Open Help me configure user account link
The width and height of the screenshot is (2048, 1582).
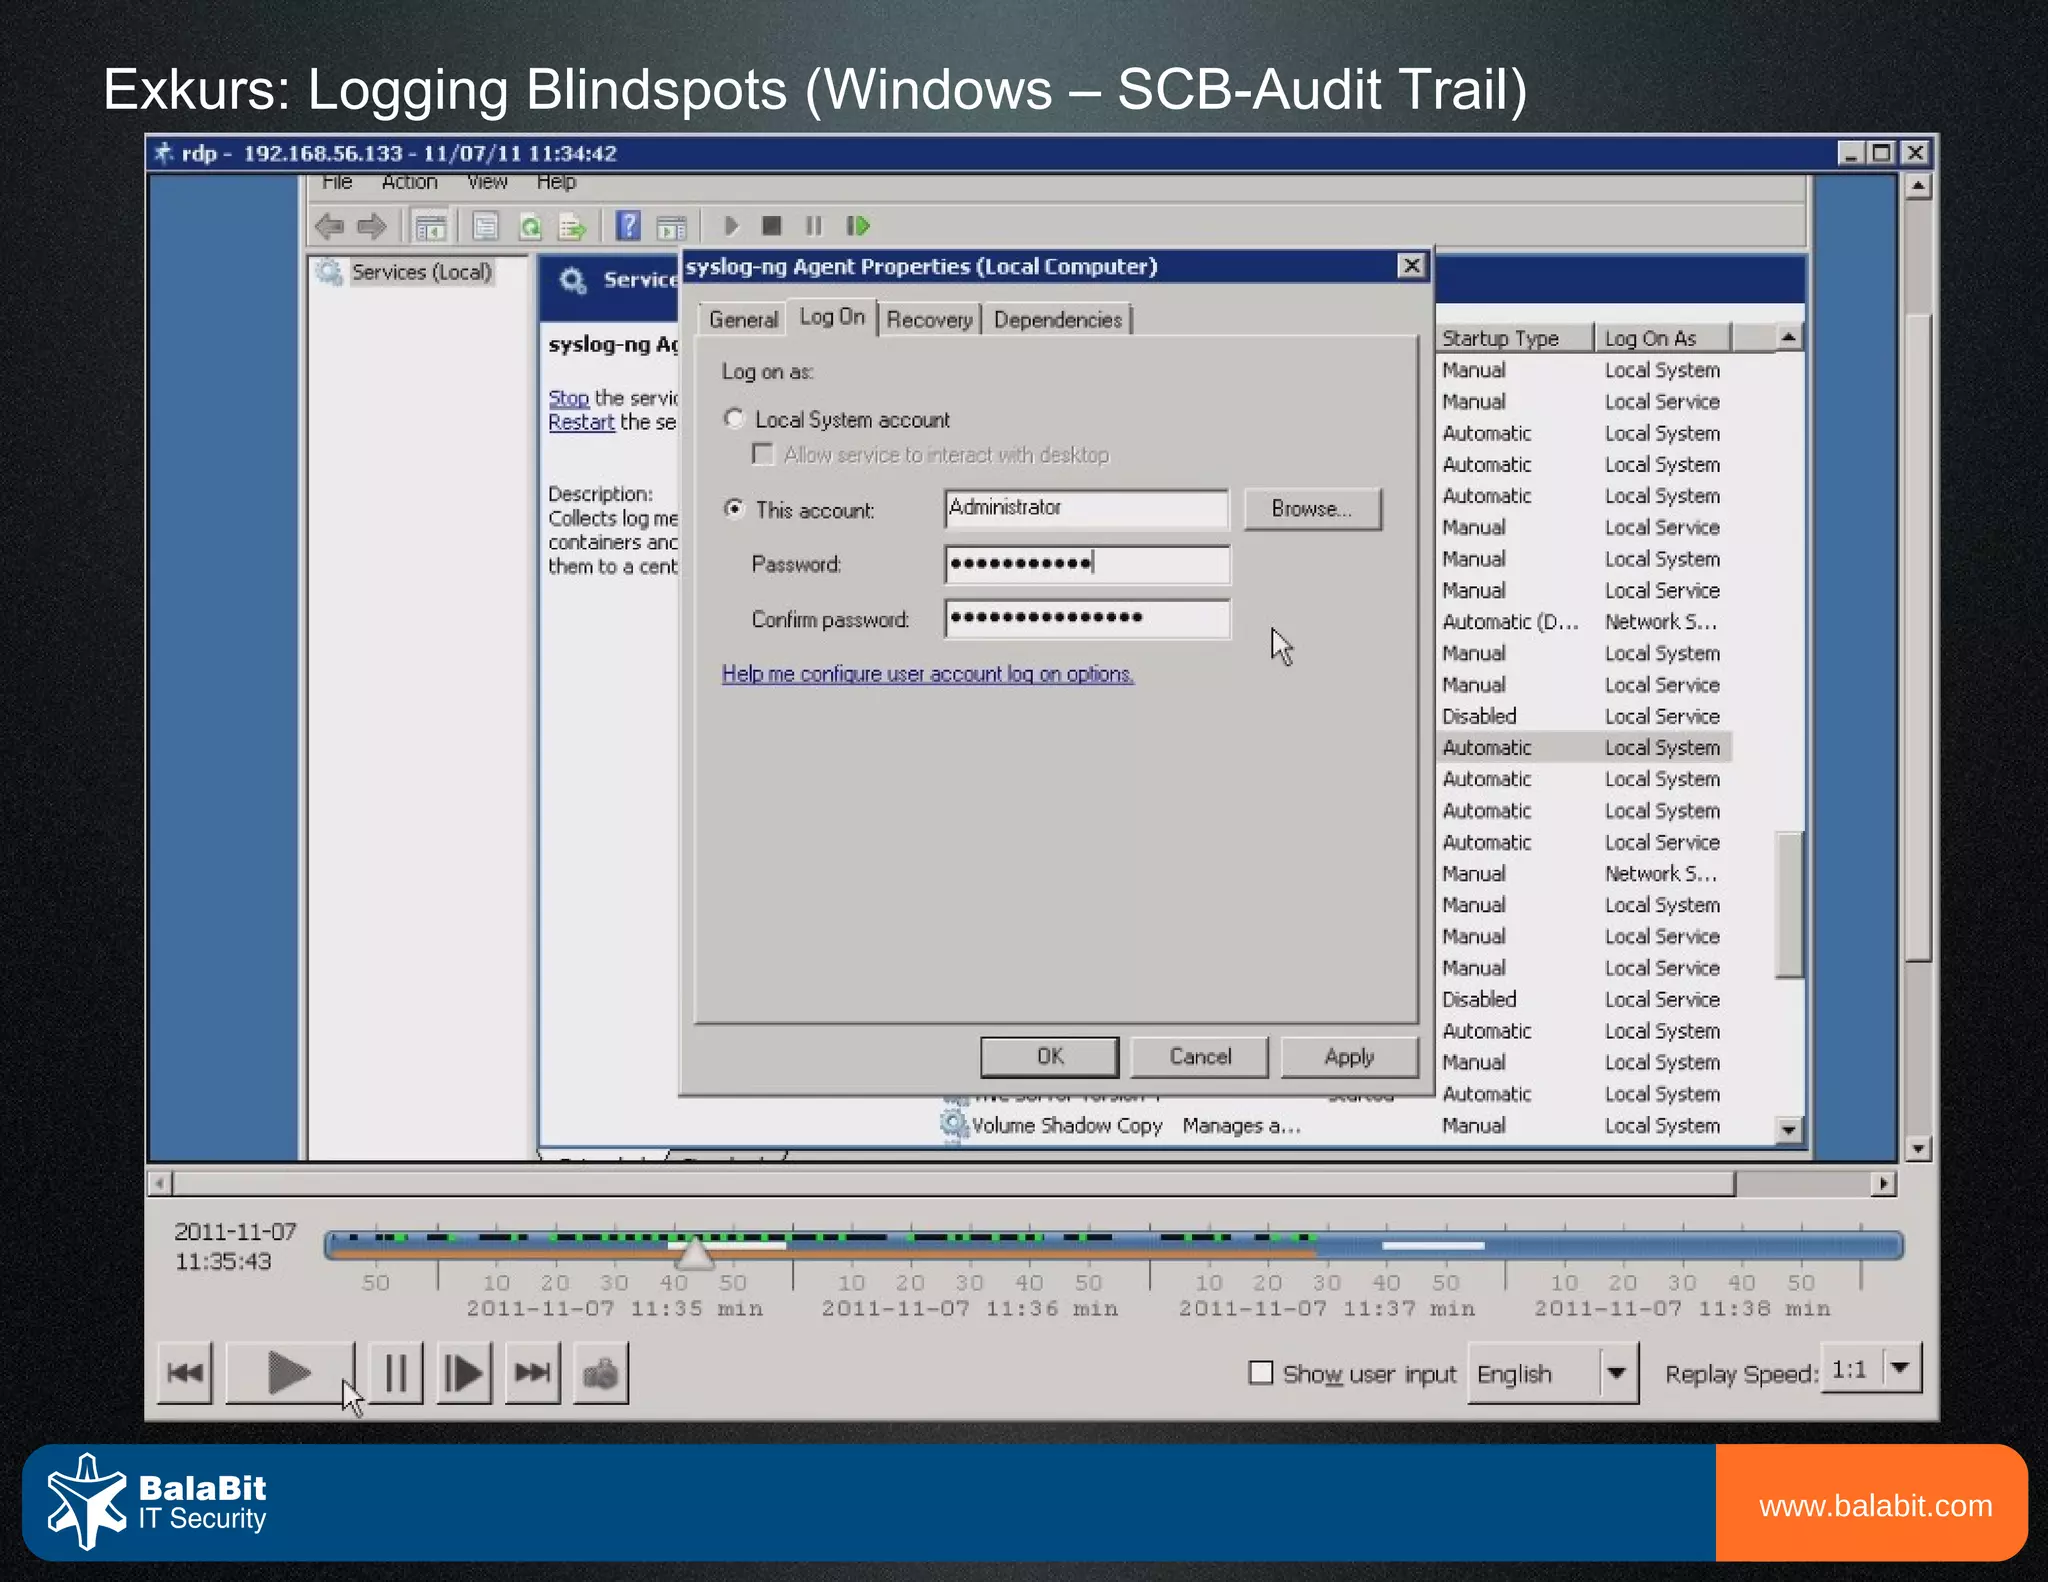click(x=927, y=674)
